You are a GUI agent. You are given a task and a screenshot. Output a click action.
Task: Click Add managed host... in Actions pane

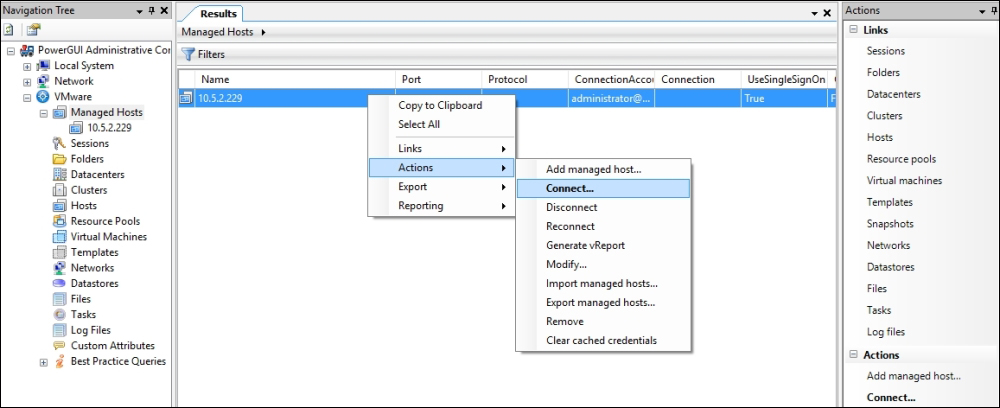point(913,376)
